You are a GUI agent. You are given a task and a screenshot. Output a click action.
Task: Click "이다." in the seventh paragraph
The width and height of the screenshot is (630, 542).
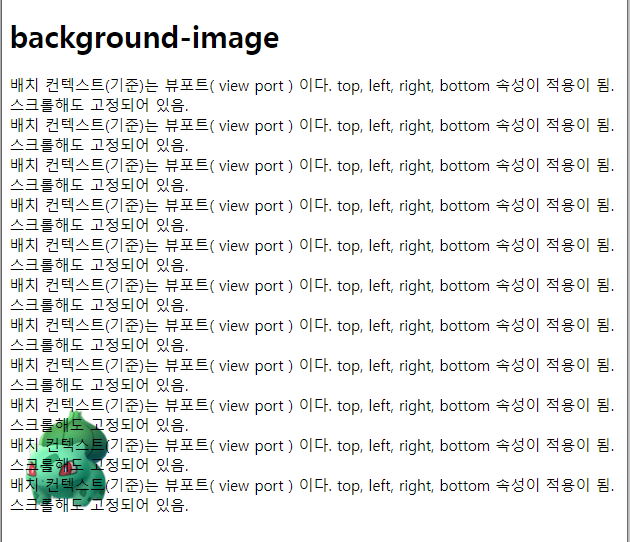point(316,326)
